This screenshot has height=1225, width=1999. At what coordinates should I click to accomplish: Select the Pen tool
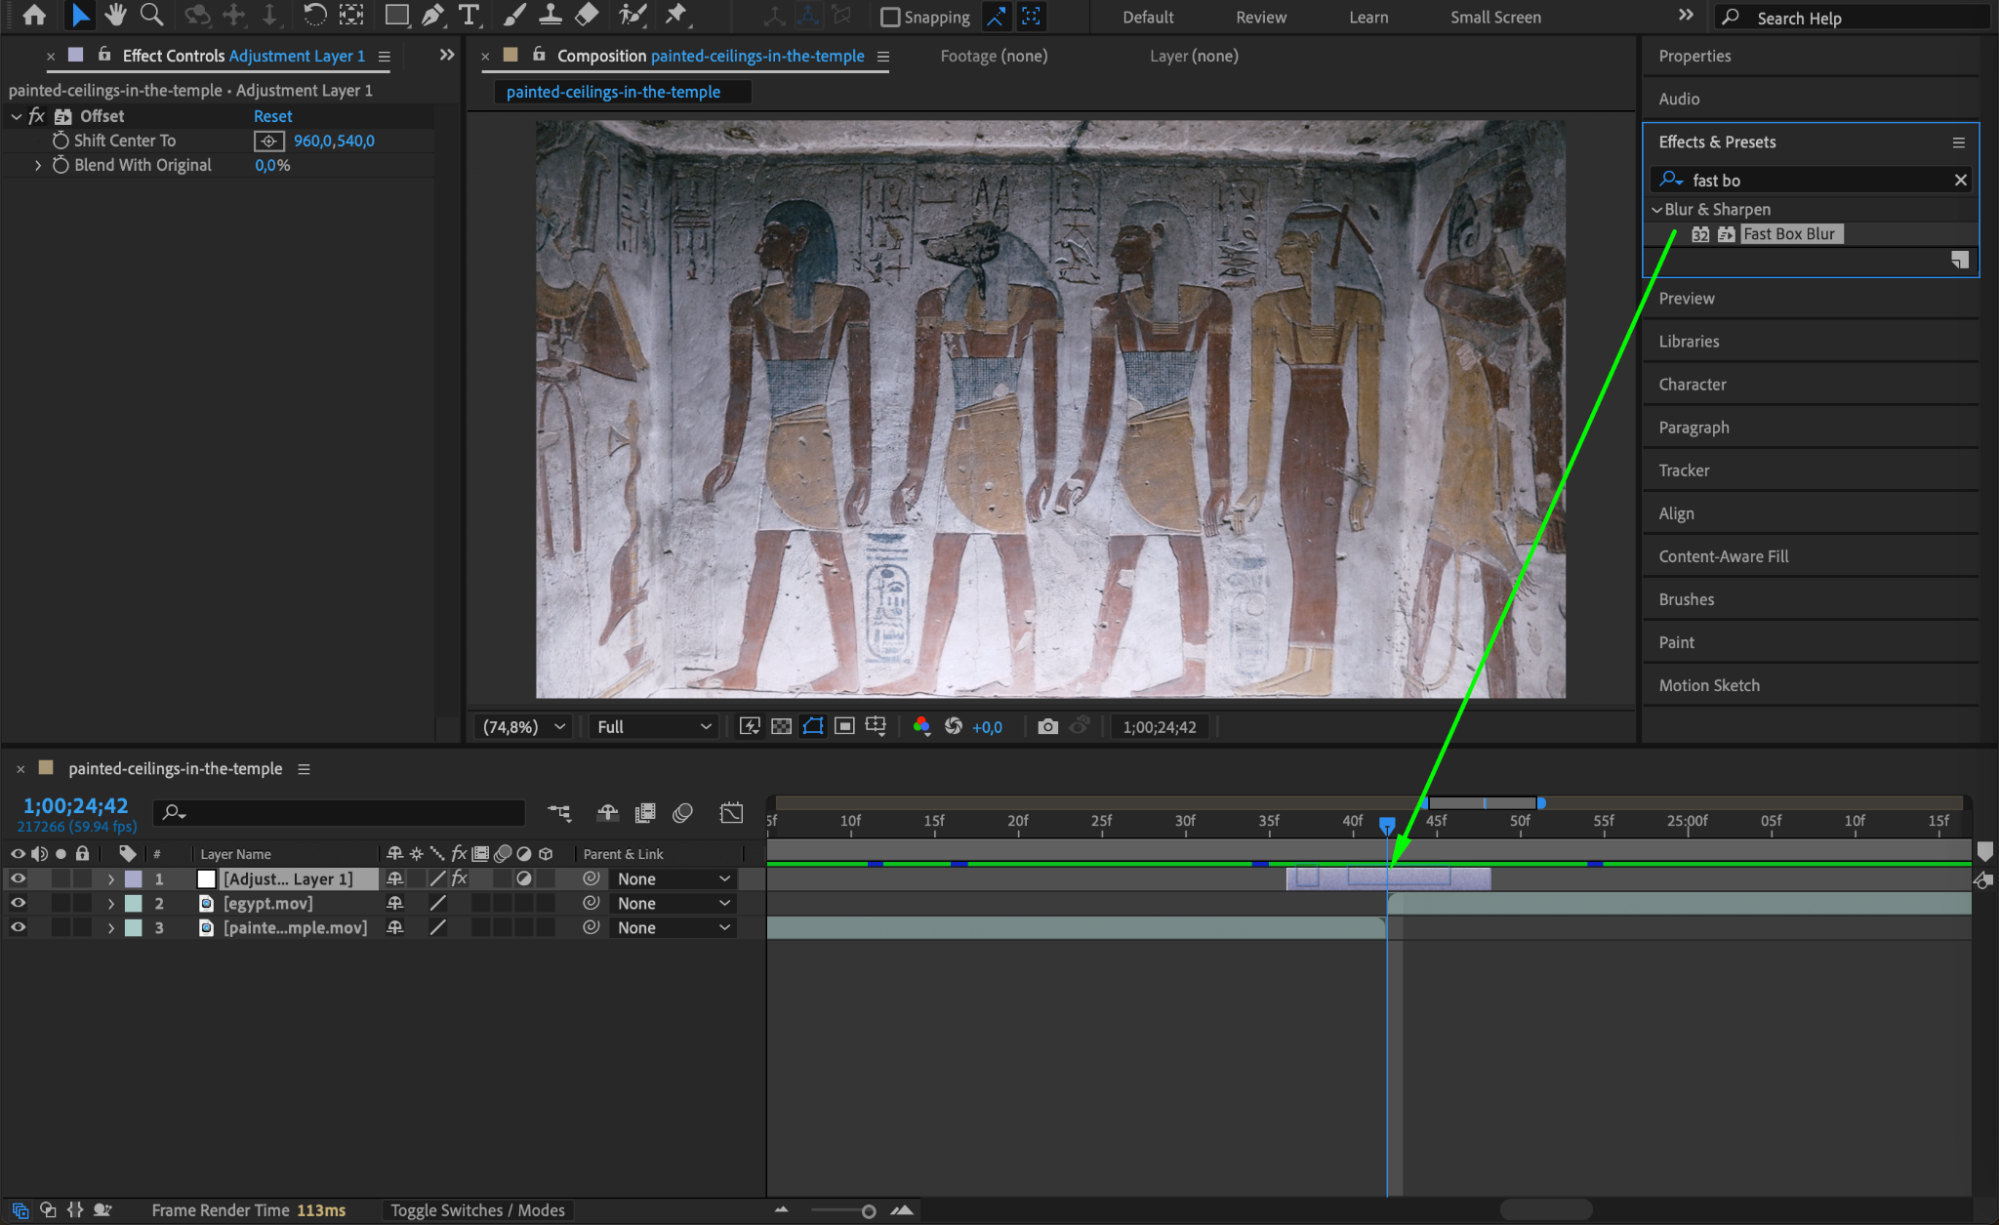pyautogui.click(x=433, y=15)
